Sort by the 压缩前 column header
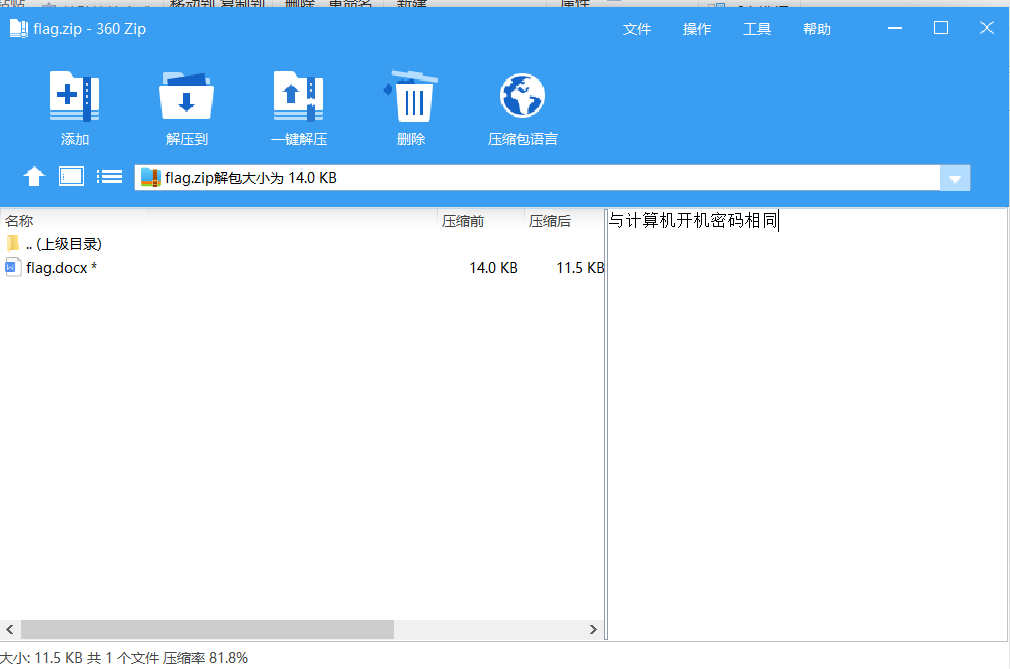The width and height of the screenshot is (1010, 669). 481,221
